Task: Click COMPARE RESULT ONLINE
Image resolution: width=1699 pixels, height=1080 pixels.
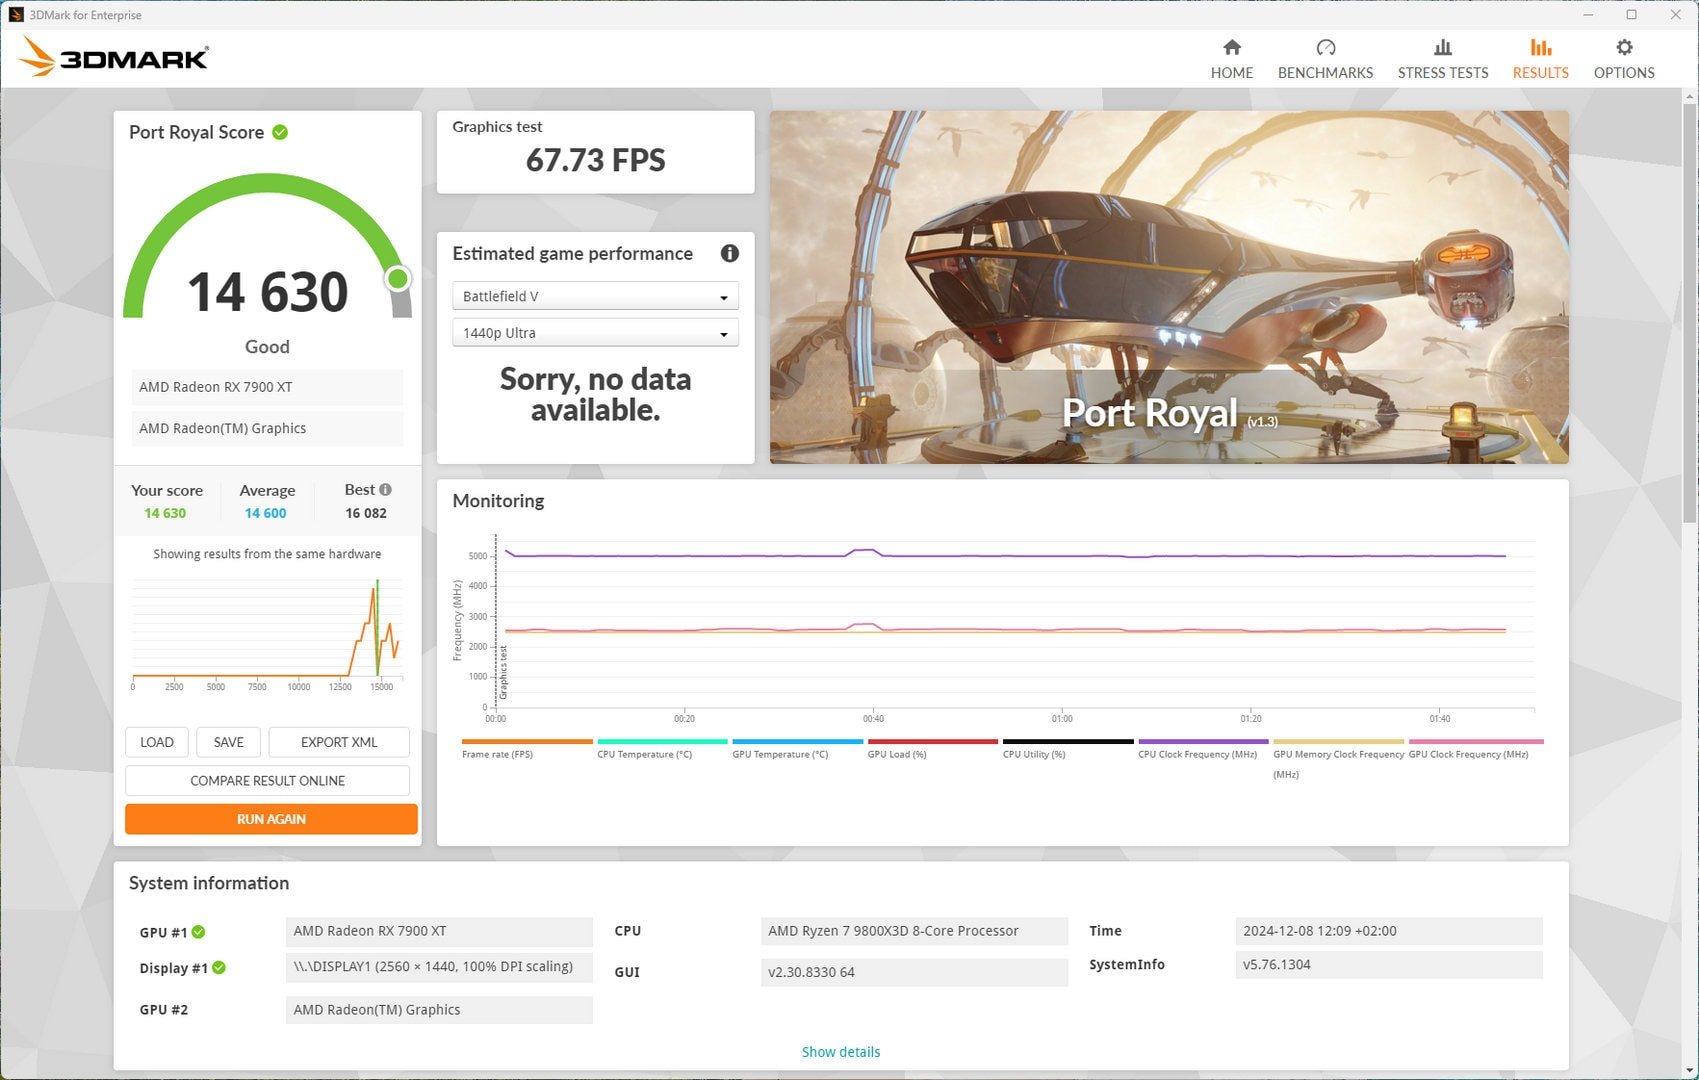Action: point(267,780)
